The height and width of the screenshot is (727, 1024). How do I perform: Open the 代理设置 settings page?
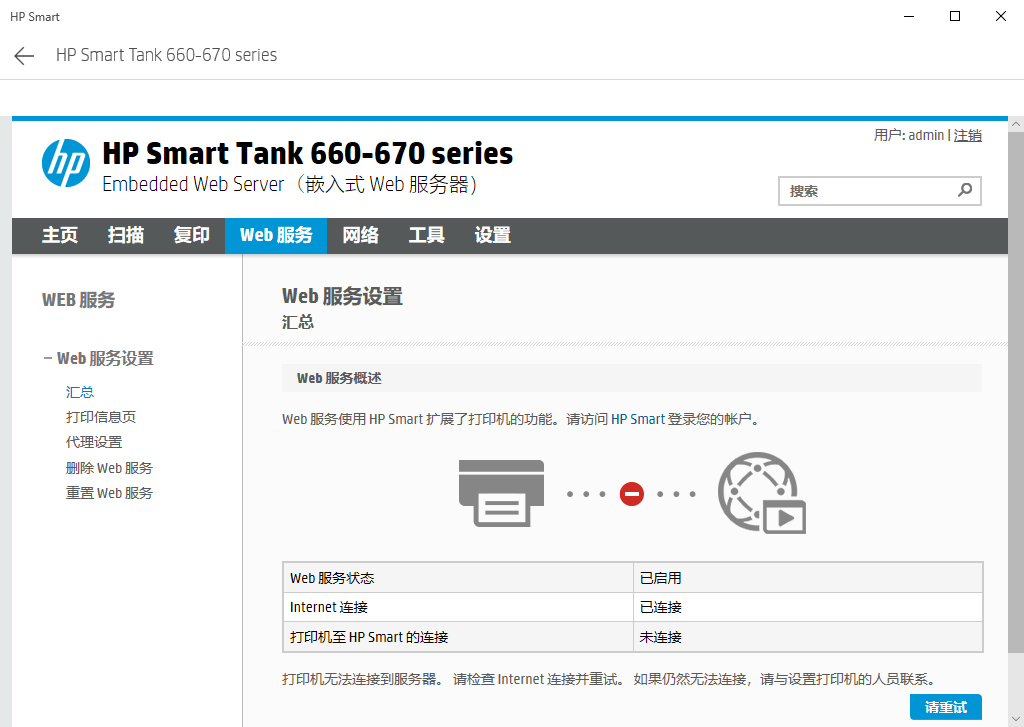click(95, 442)
